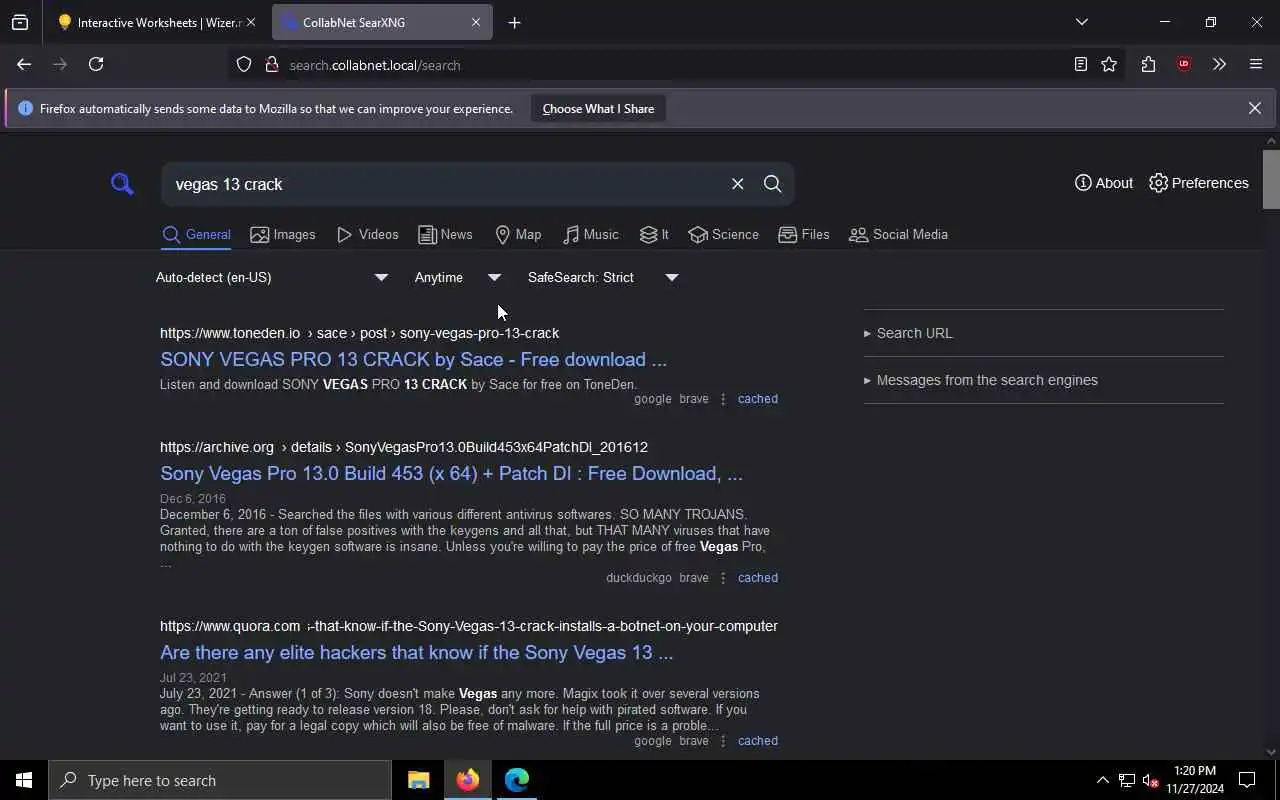Open search Preferences

pos(1199,183)
